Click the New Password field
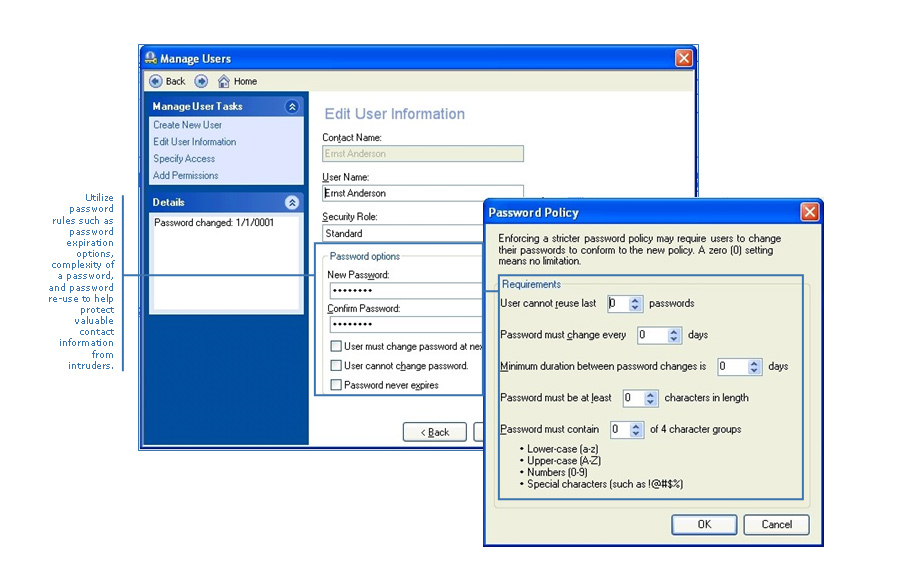 tap(406, 291)
